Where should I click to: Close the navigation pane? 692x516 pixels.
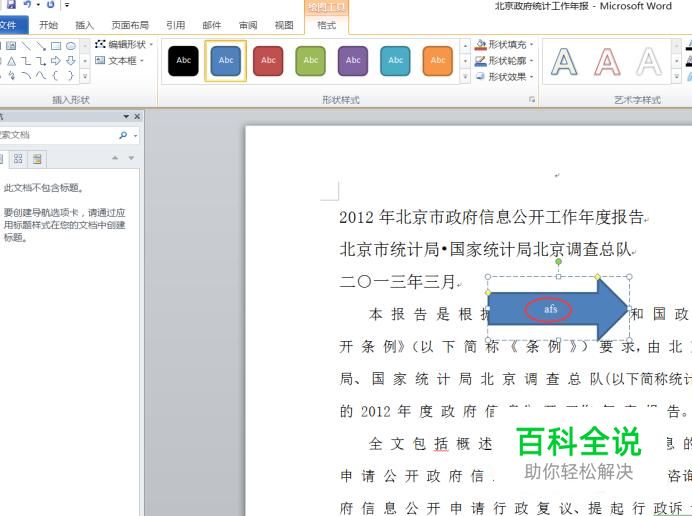137,117
